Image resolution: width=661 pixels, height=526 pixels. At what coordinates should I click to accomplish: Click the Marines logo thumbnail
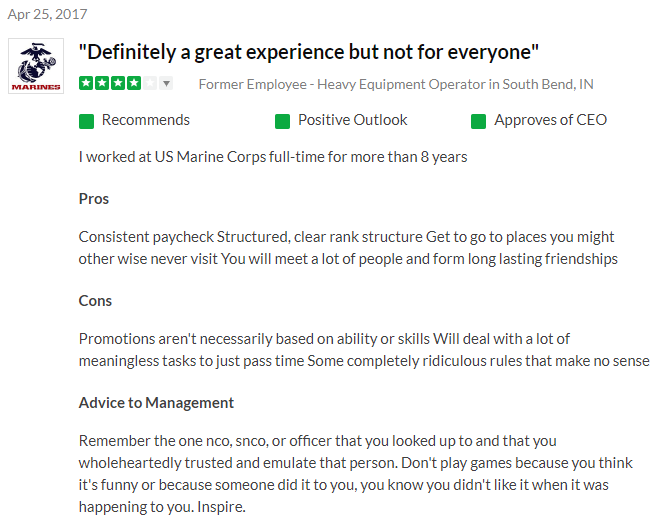(35, 67)
